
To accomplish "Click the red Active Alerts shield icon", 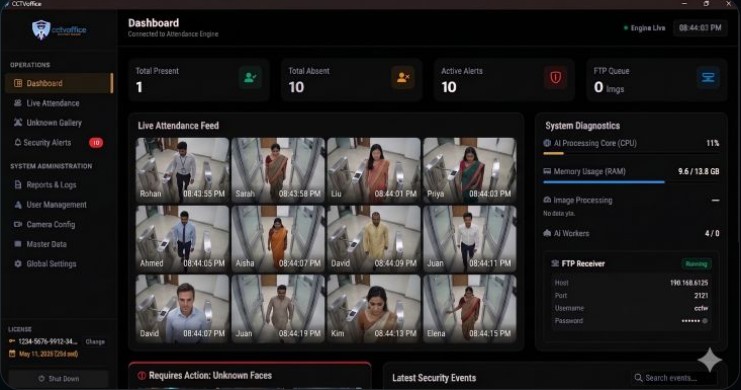I will 555,78.
